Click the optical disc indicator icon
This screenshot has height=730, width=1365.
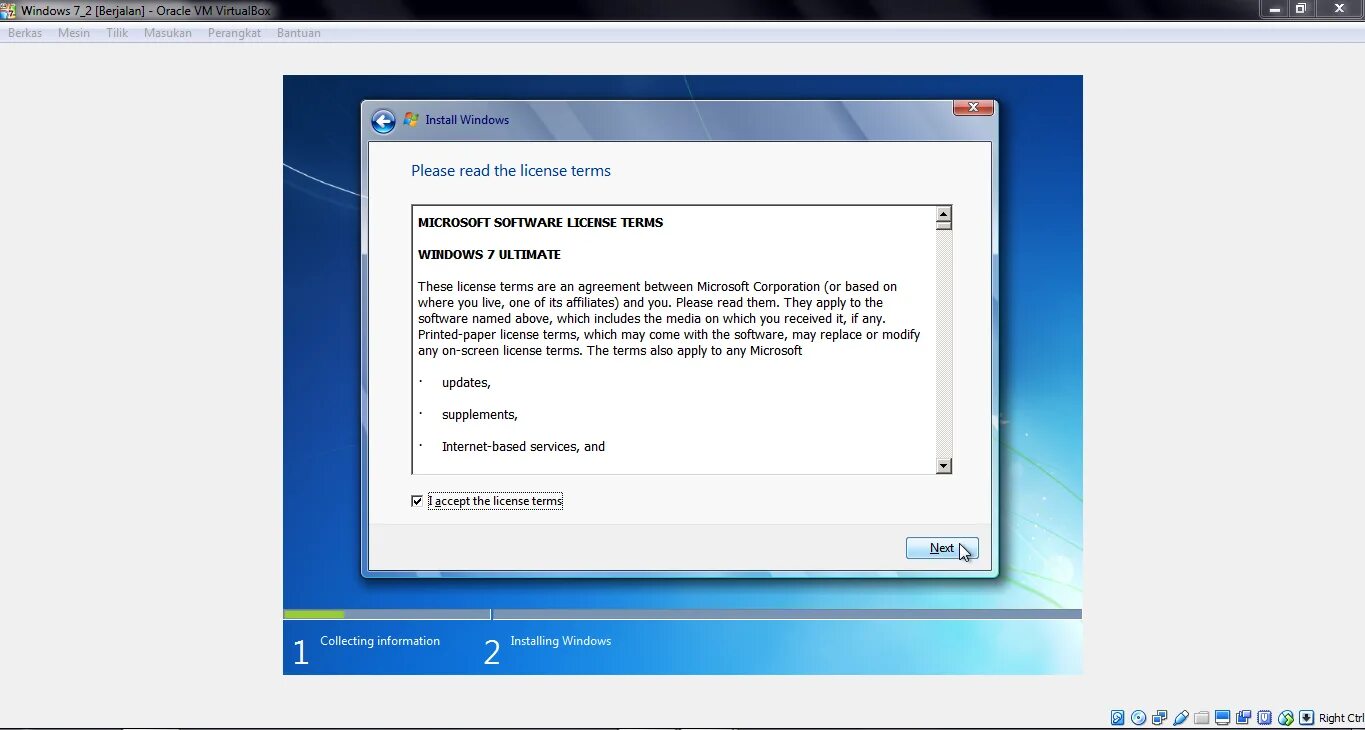1138,718
